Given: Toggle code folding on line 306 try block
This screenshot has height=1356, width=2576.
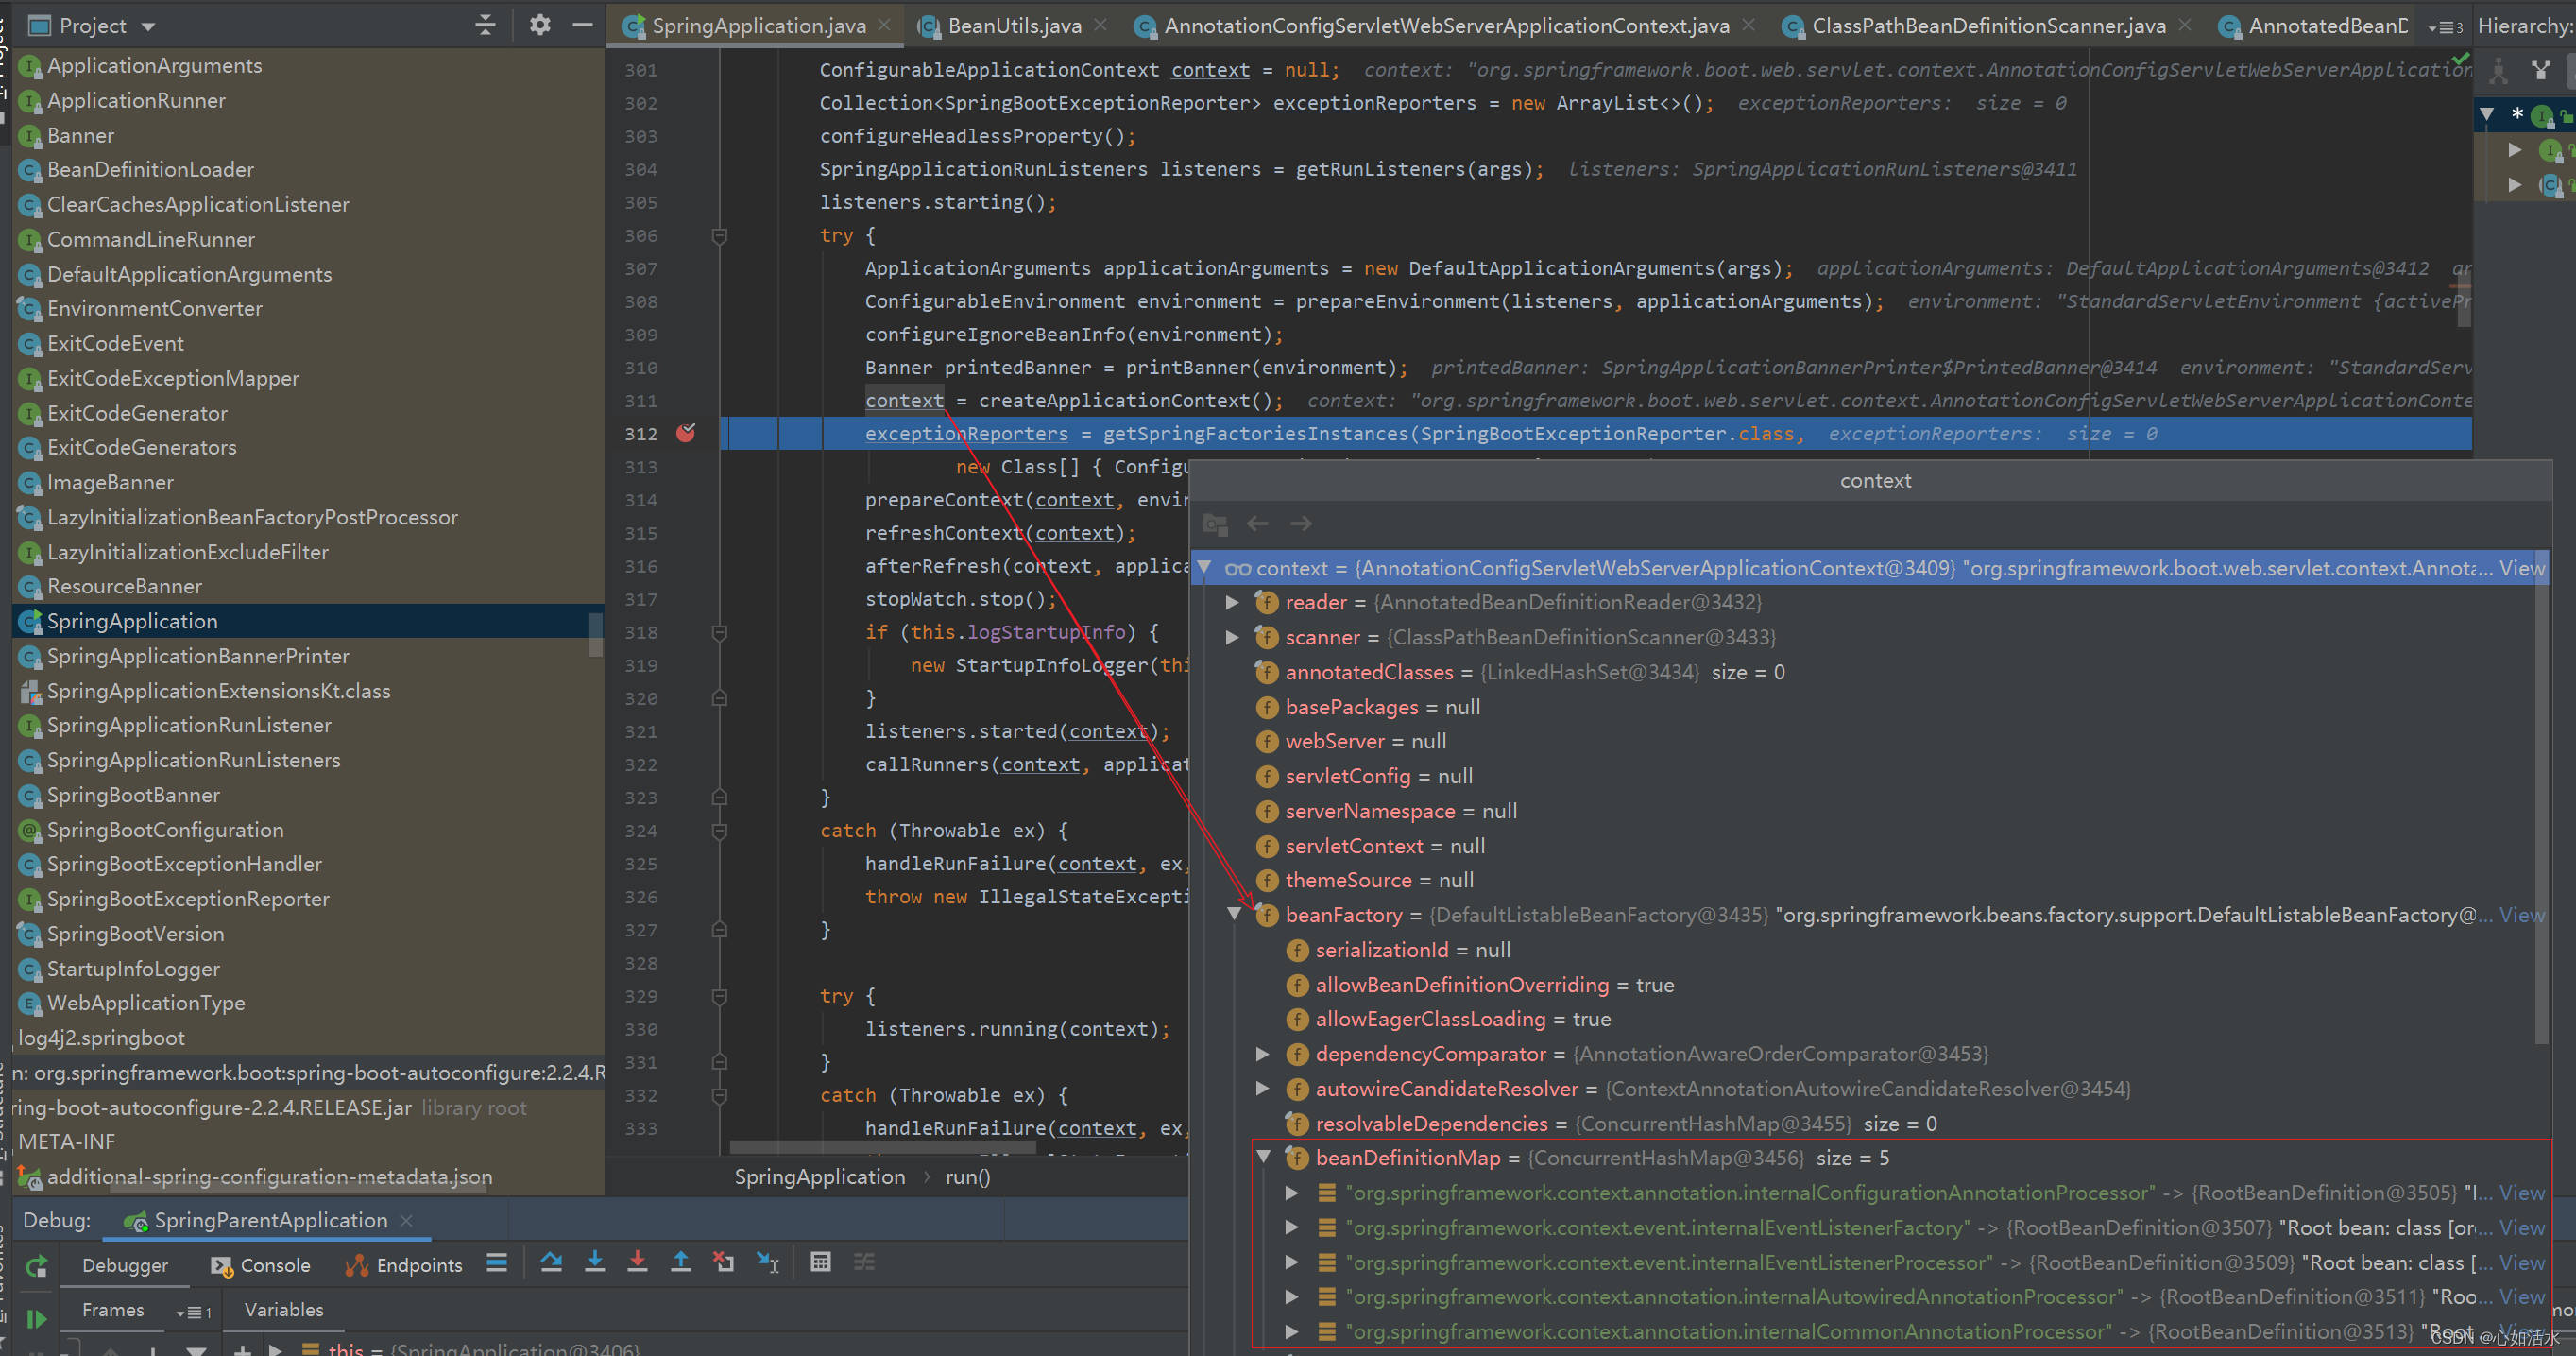Looking at the screenshot, I should point(719,236).
